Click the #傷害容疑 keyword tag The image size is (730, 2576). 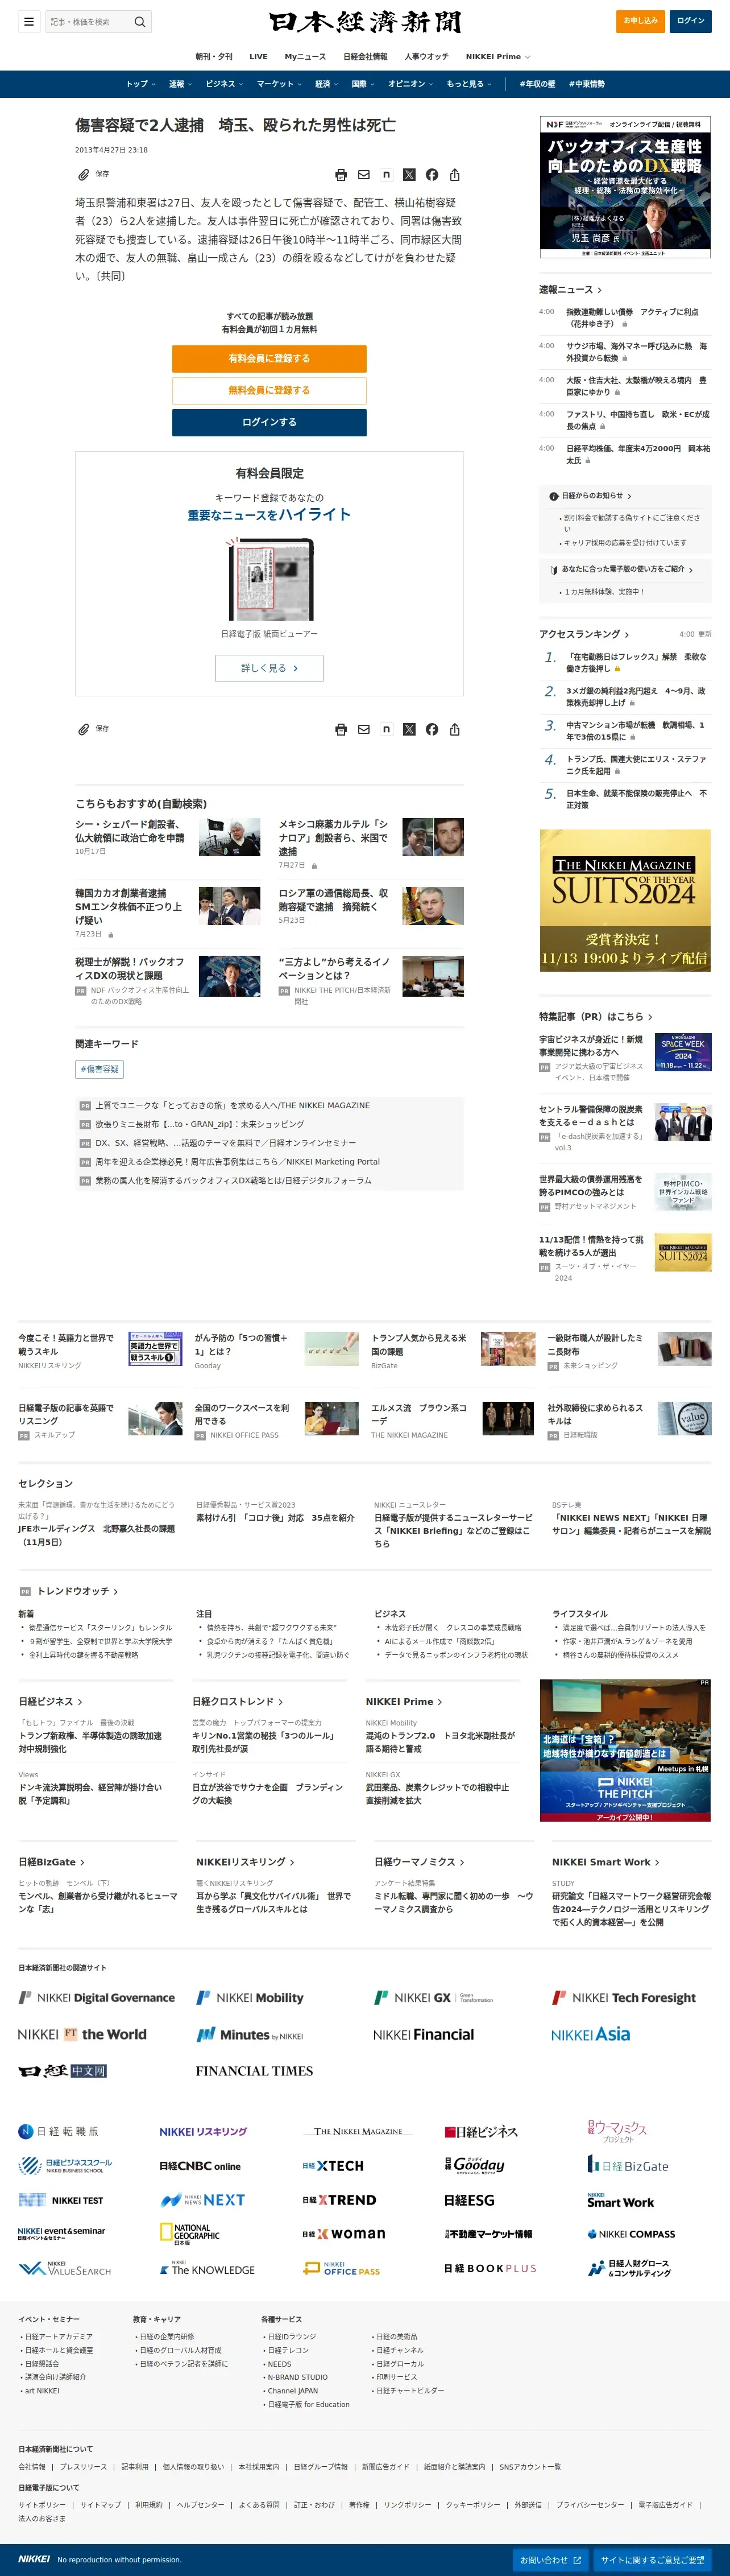pyautogui.click(x=100, y=1069)
